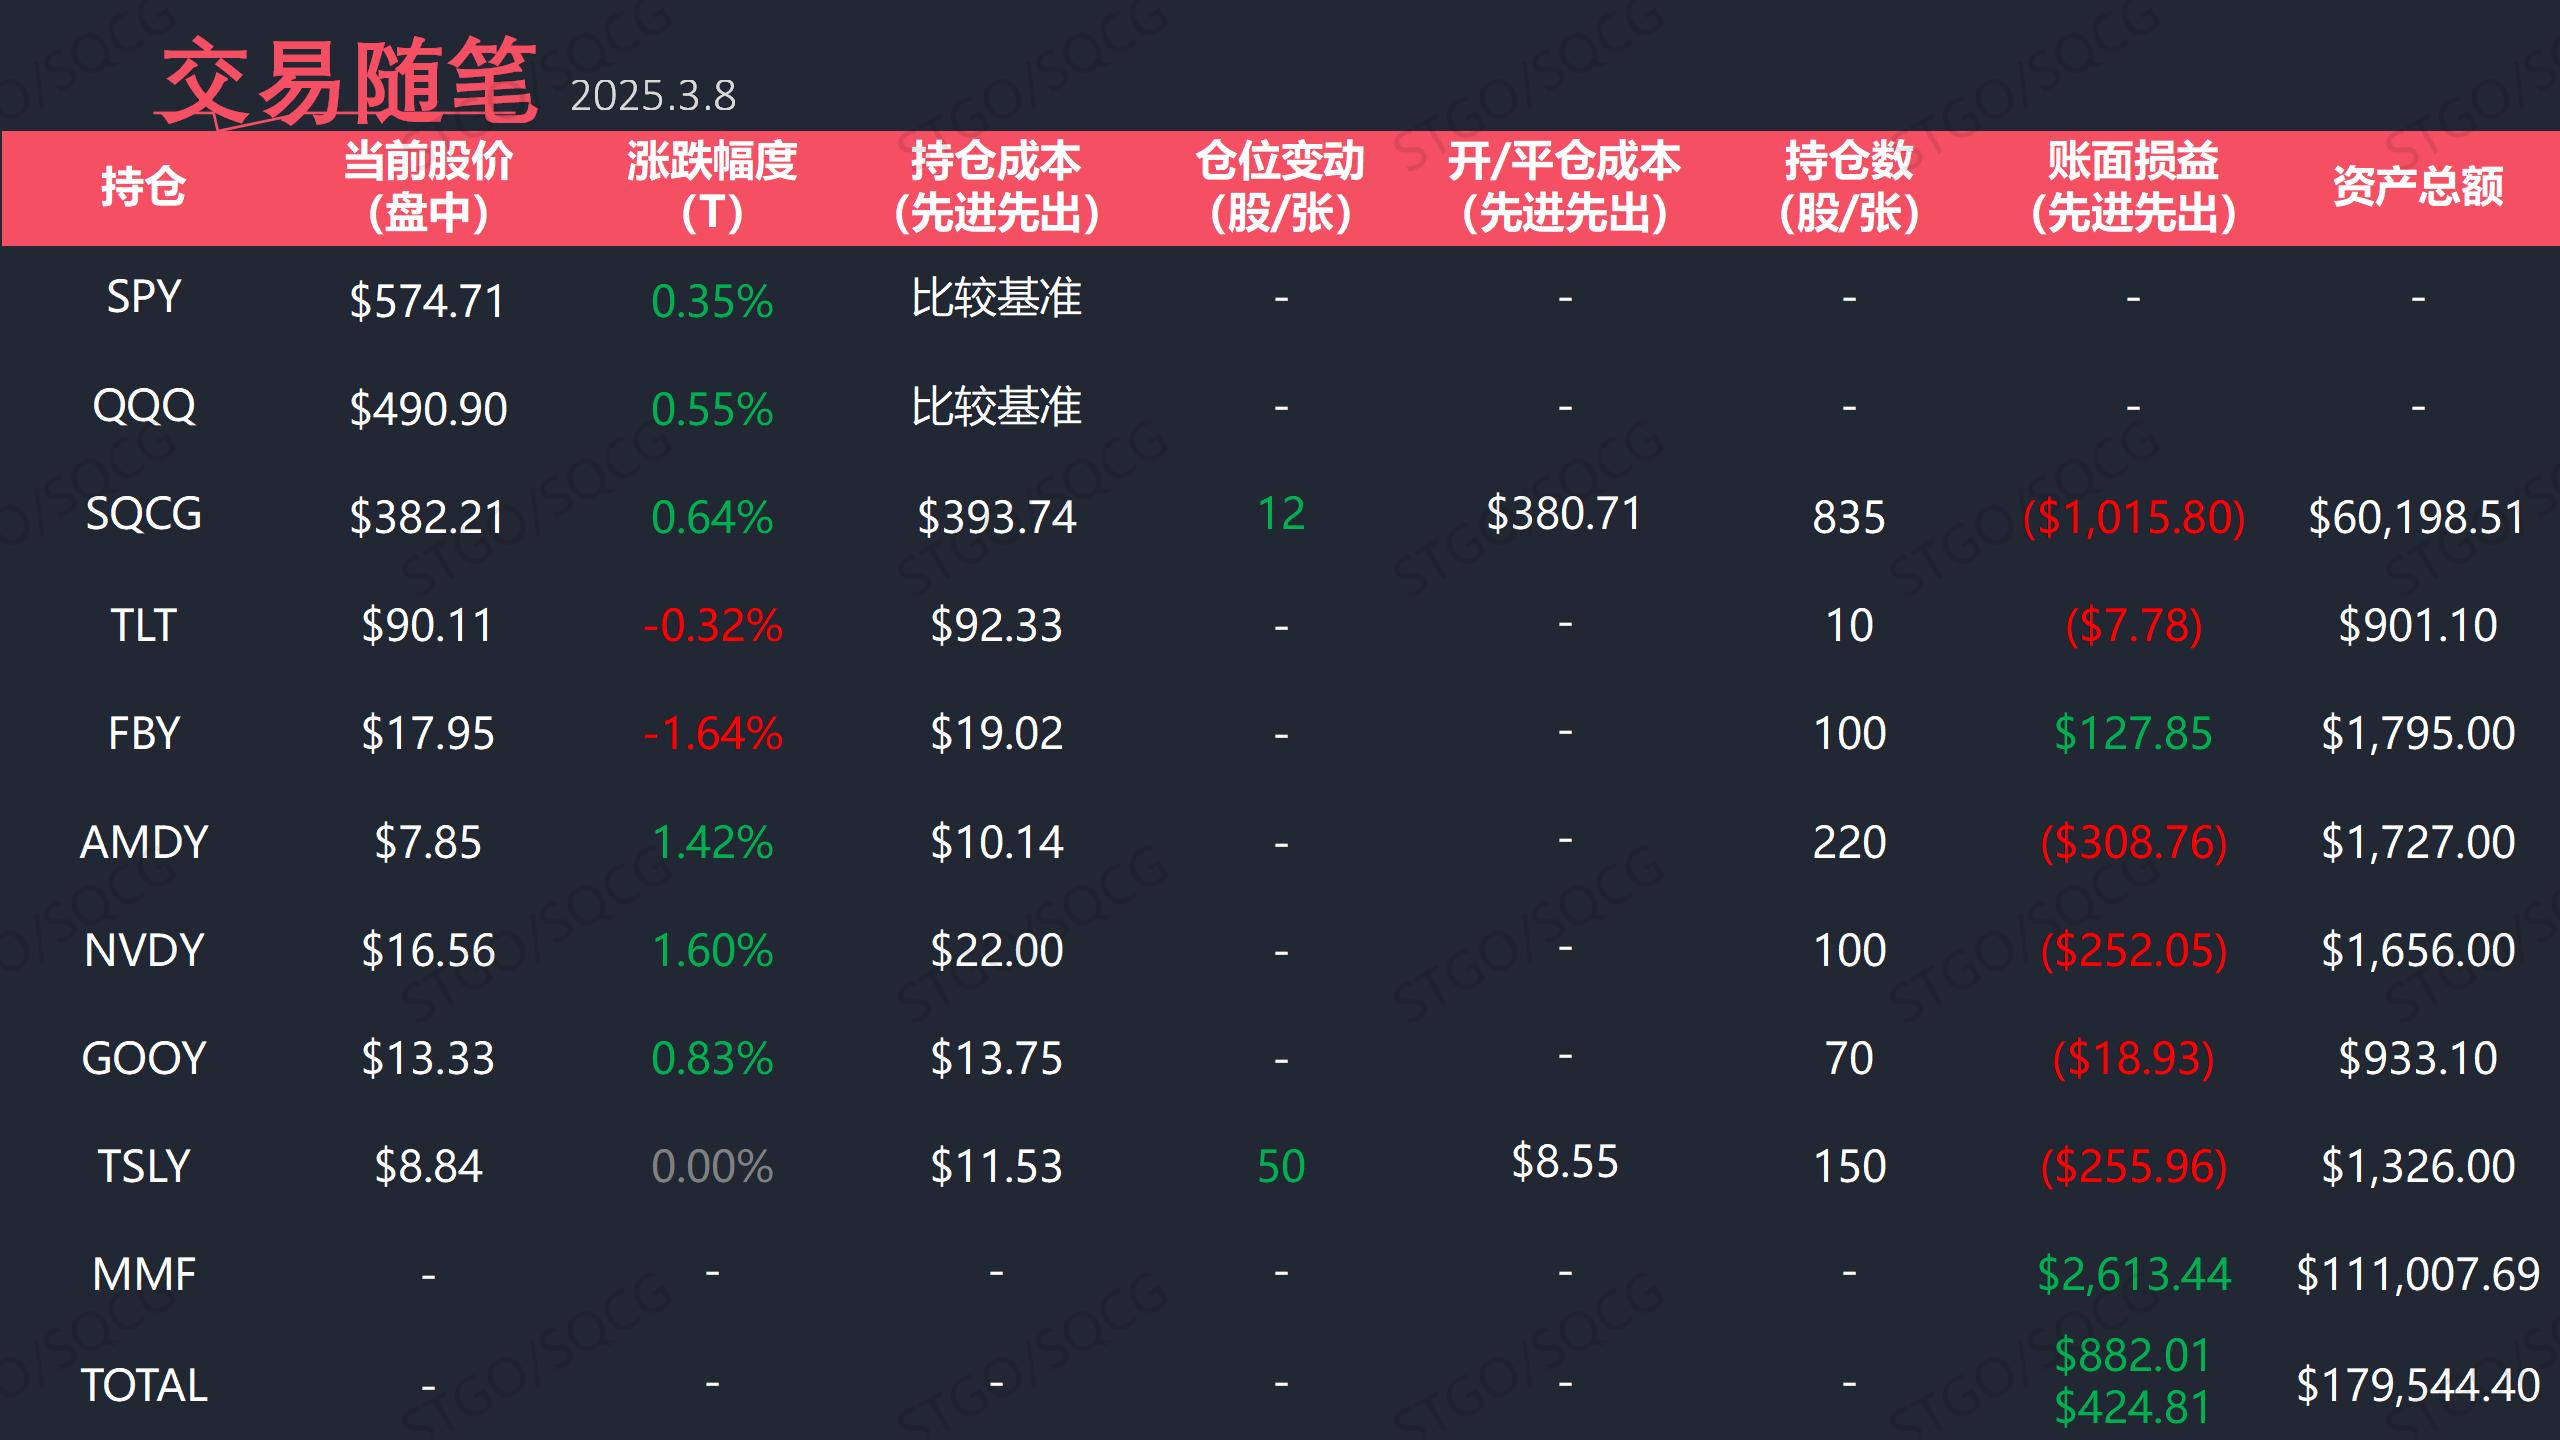Click the FBY gain value $127.85
Image resolution: width=2560 pixels, height=1440 pixels.
[2133, 734]
